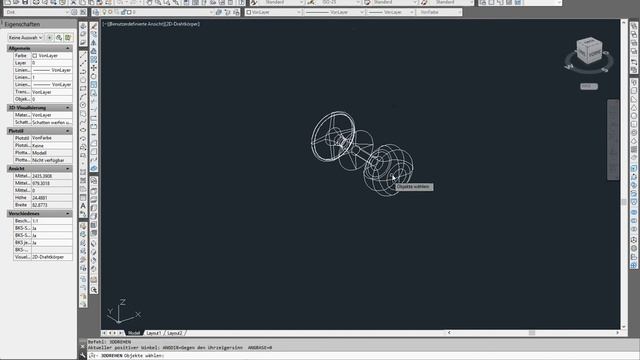
Task: Collapse the Plotstil properties section
Action: 67,131
